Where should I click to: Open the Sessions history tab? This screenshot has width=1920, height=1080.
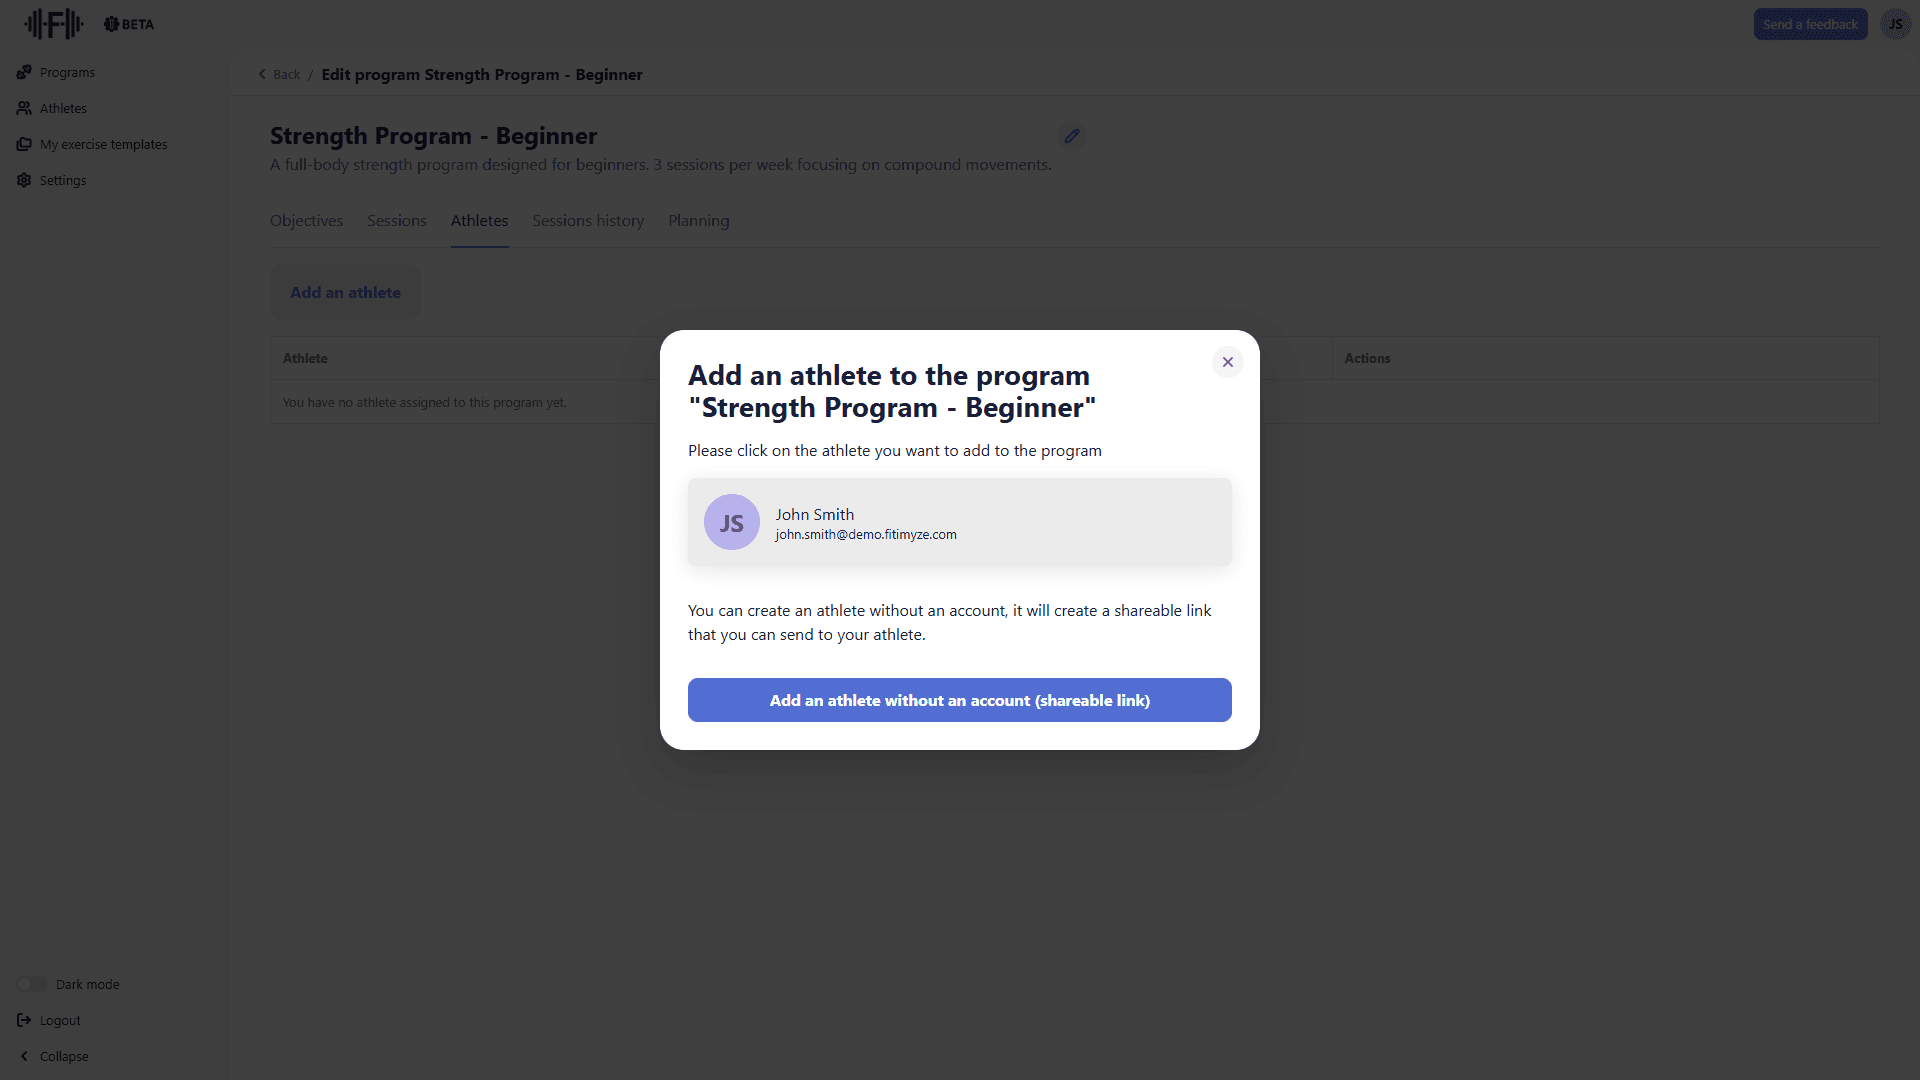587,220
